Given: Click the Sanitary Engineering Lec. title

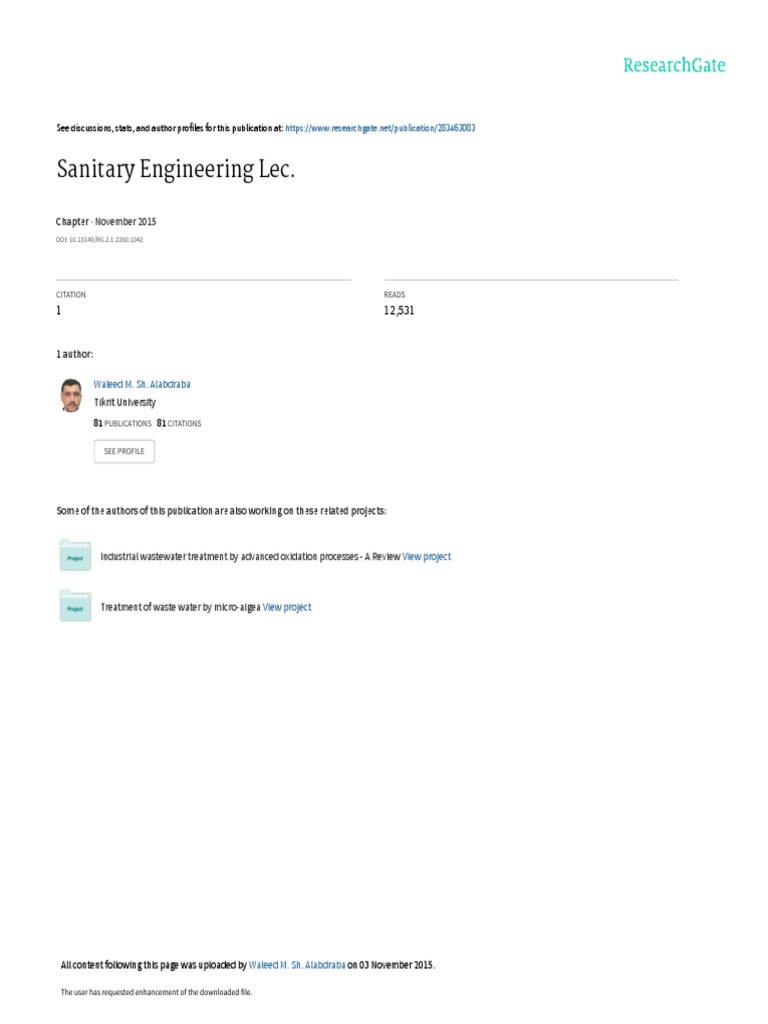Looking at the screenshot, I should point(176,171).
